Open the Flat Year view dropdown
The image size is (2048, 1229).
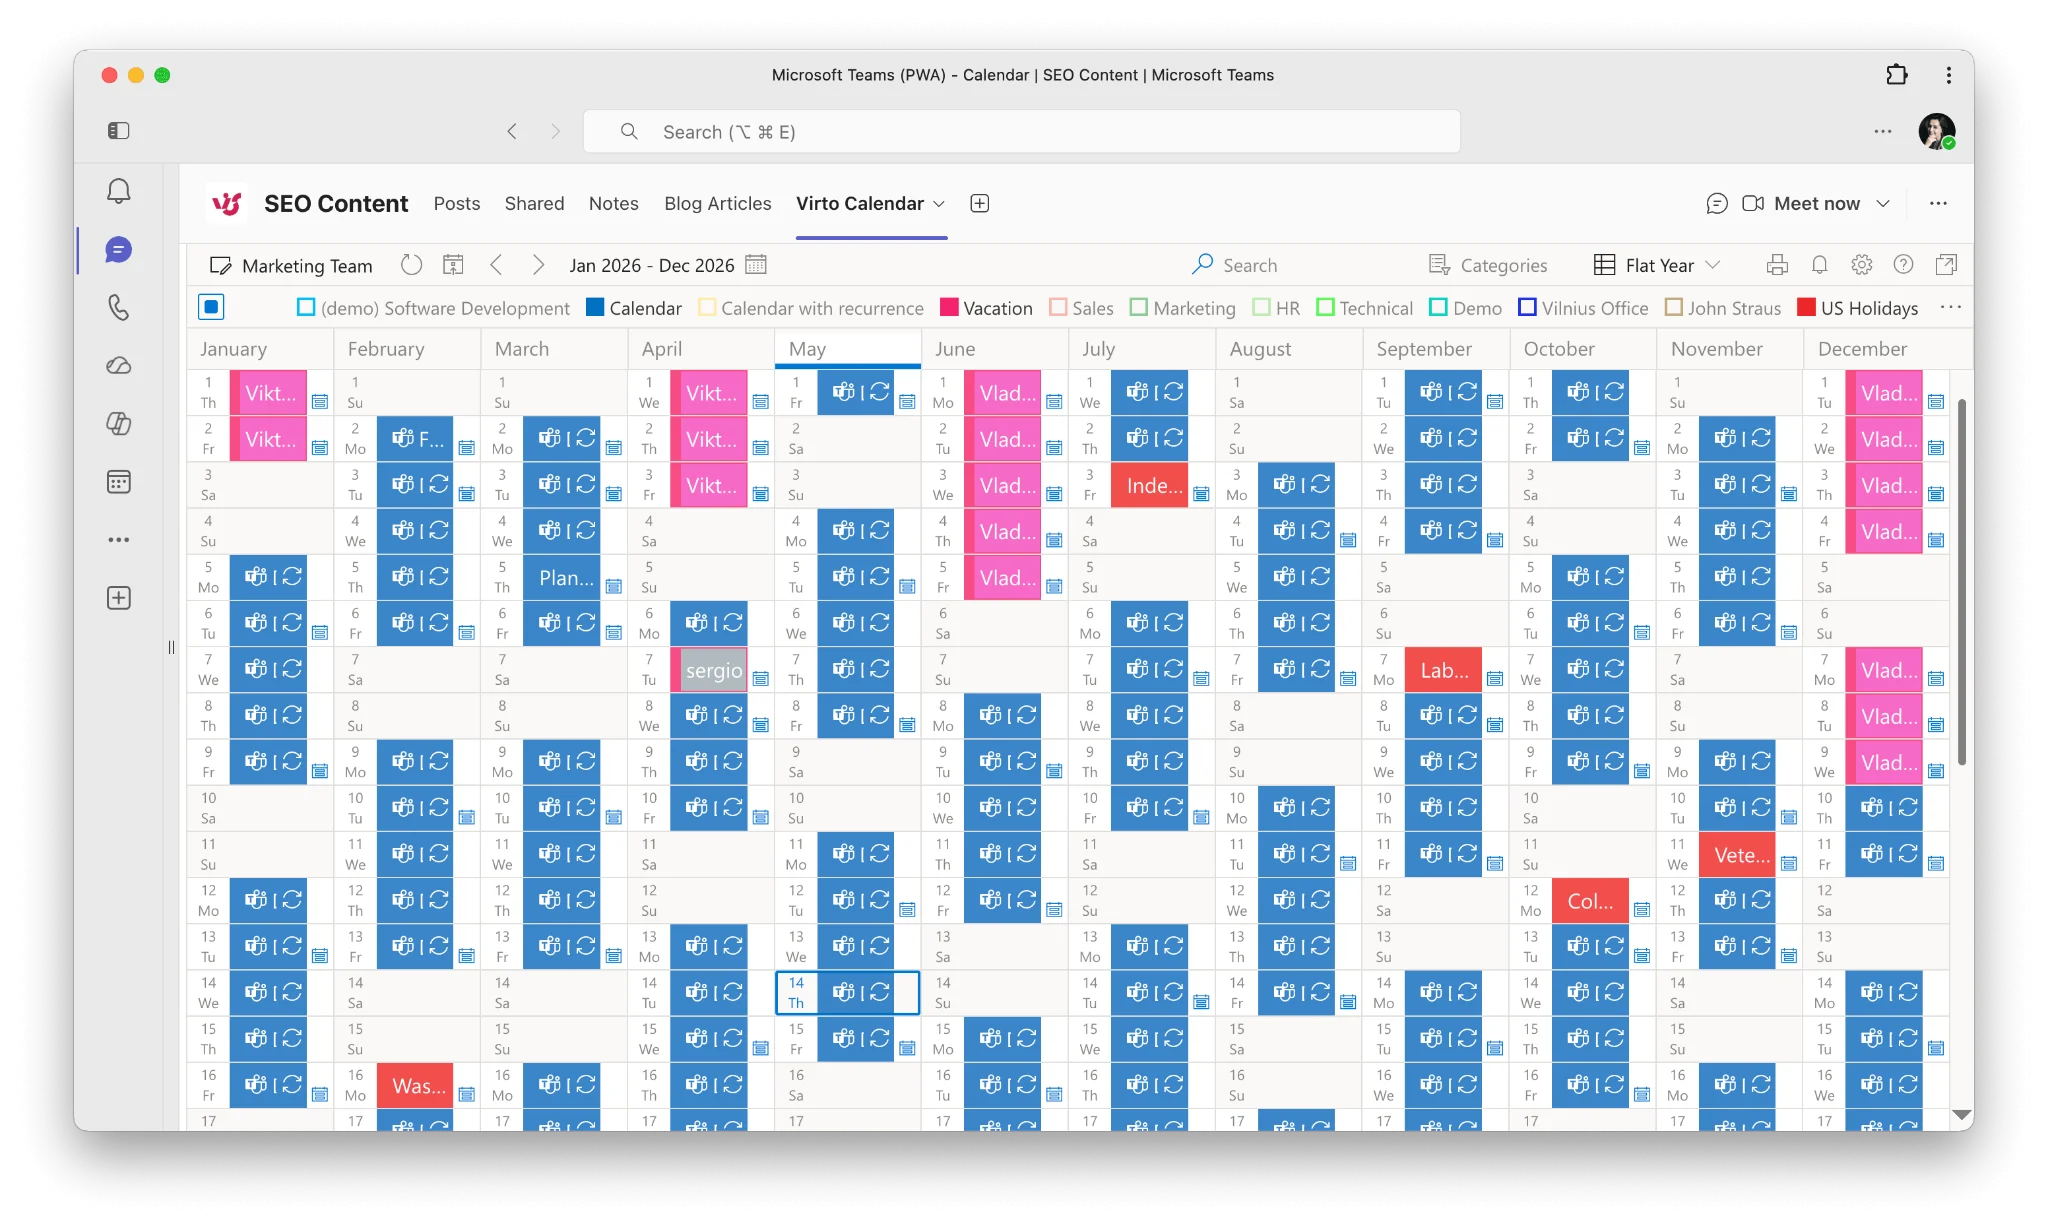[x=1656, y=265]
